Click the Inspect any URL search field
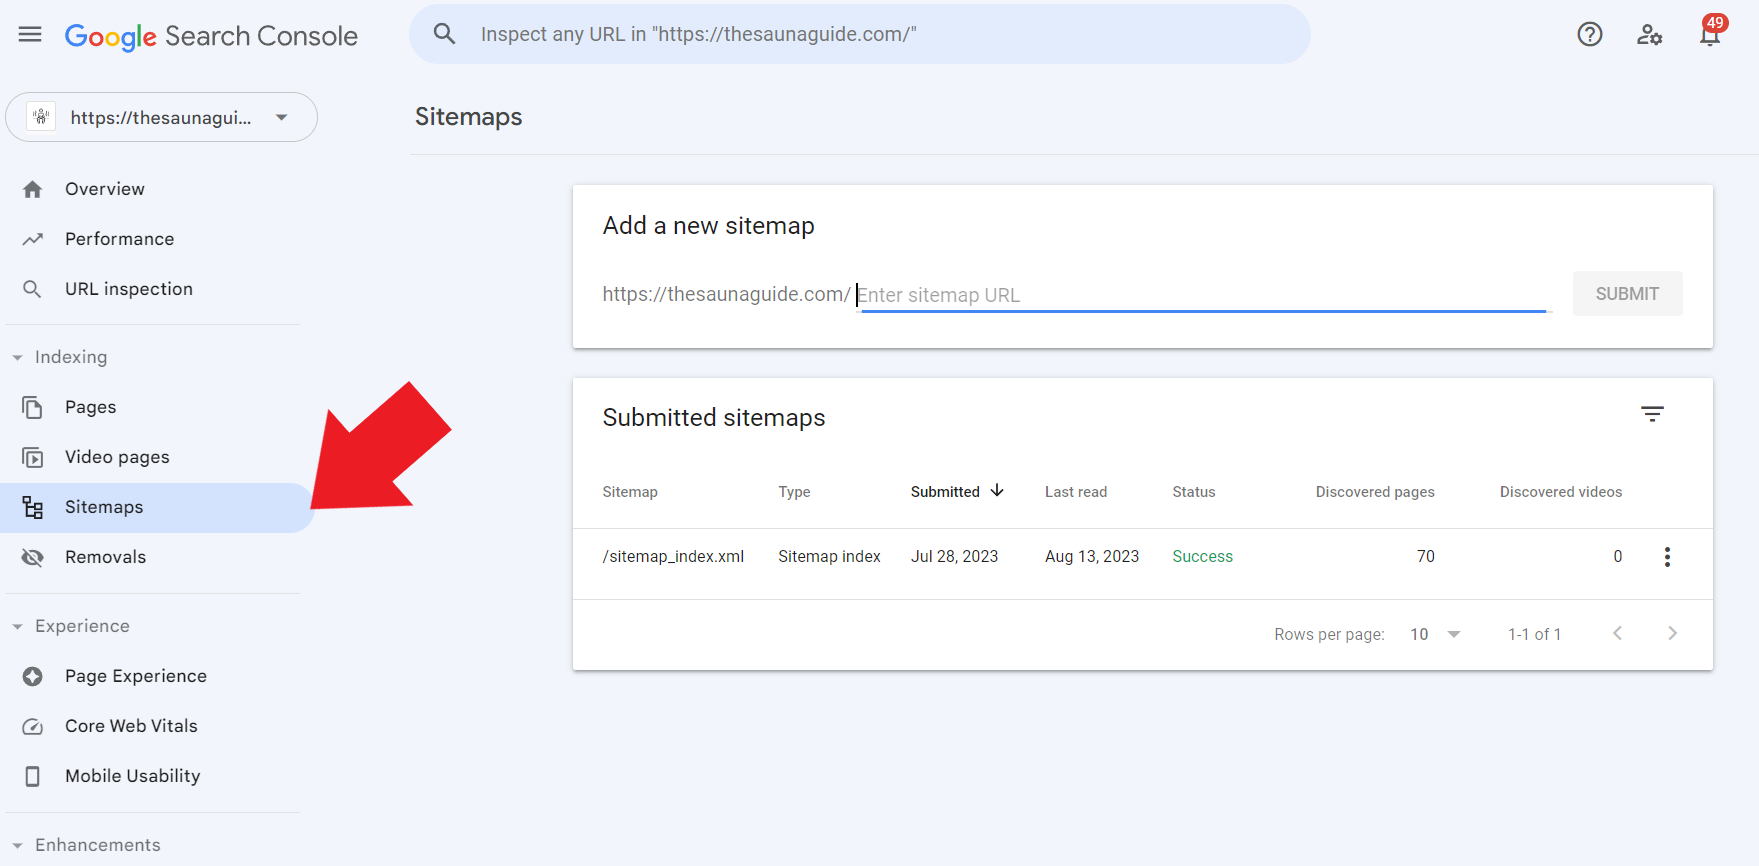This screenshot has width=1759, height=866. click(x=860, y=34)
